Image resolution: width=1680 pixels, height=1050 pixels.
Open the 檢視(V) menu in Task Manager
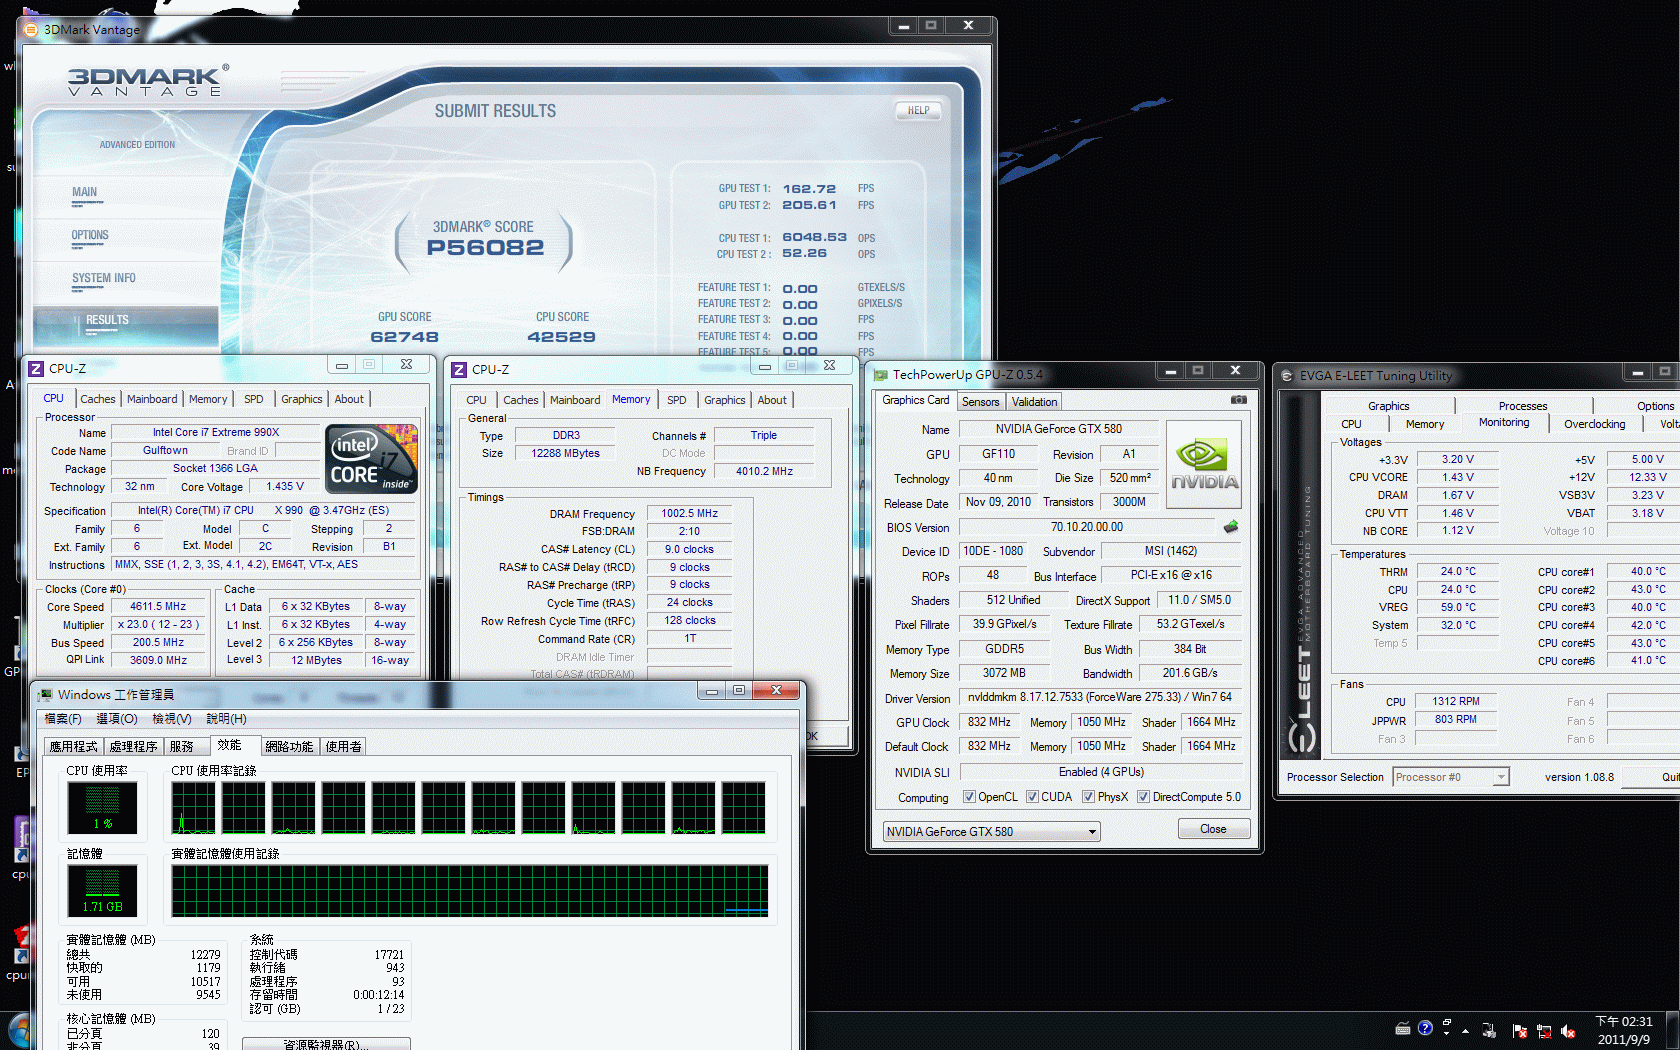pyautogui.click(x=172, y=719)
